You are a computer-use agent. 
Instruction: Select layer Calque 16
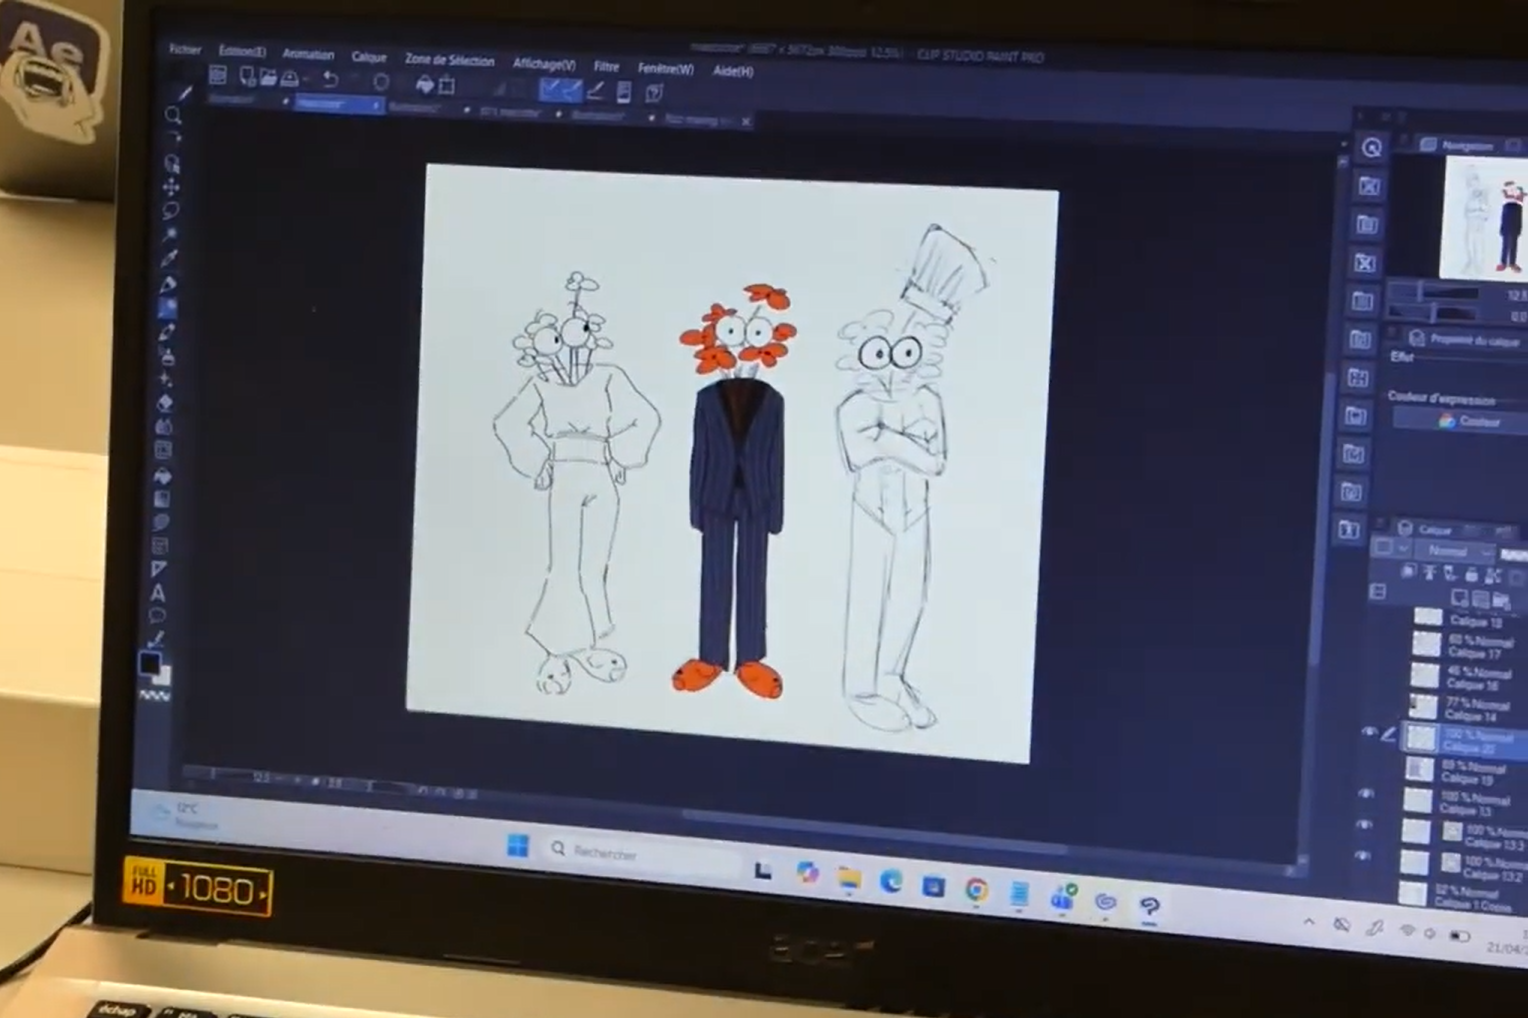[x=1469, y=678]
